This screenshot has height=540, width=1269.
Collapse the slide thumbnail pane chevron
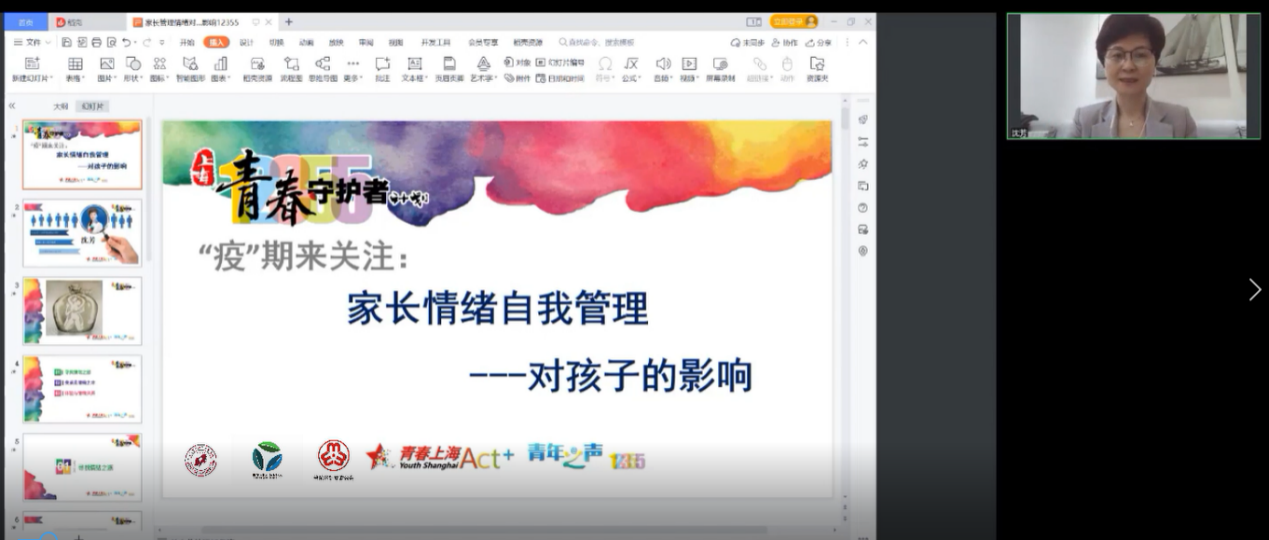click(12, 105)
